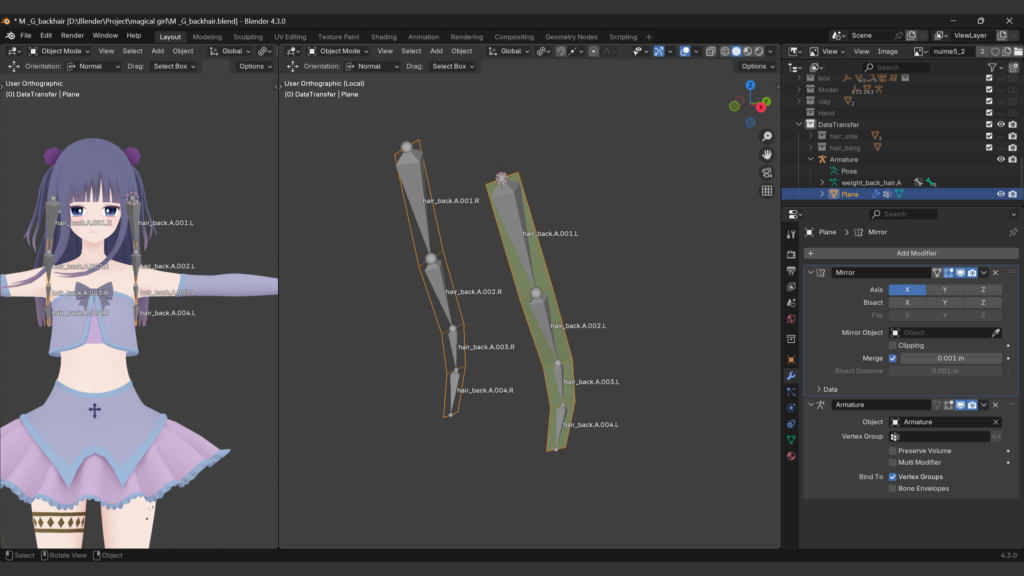The image size is (1024, 576).
Task: Switch to the Sculpting workspace tab
Action: 247,37
